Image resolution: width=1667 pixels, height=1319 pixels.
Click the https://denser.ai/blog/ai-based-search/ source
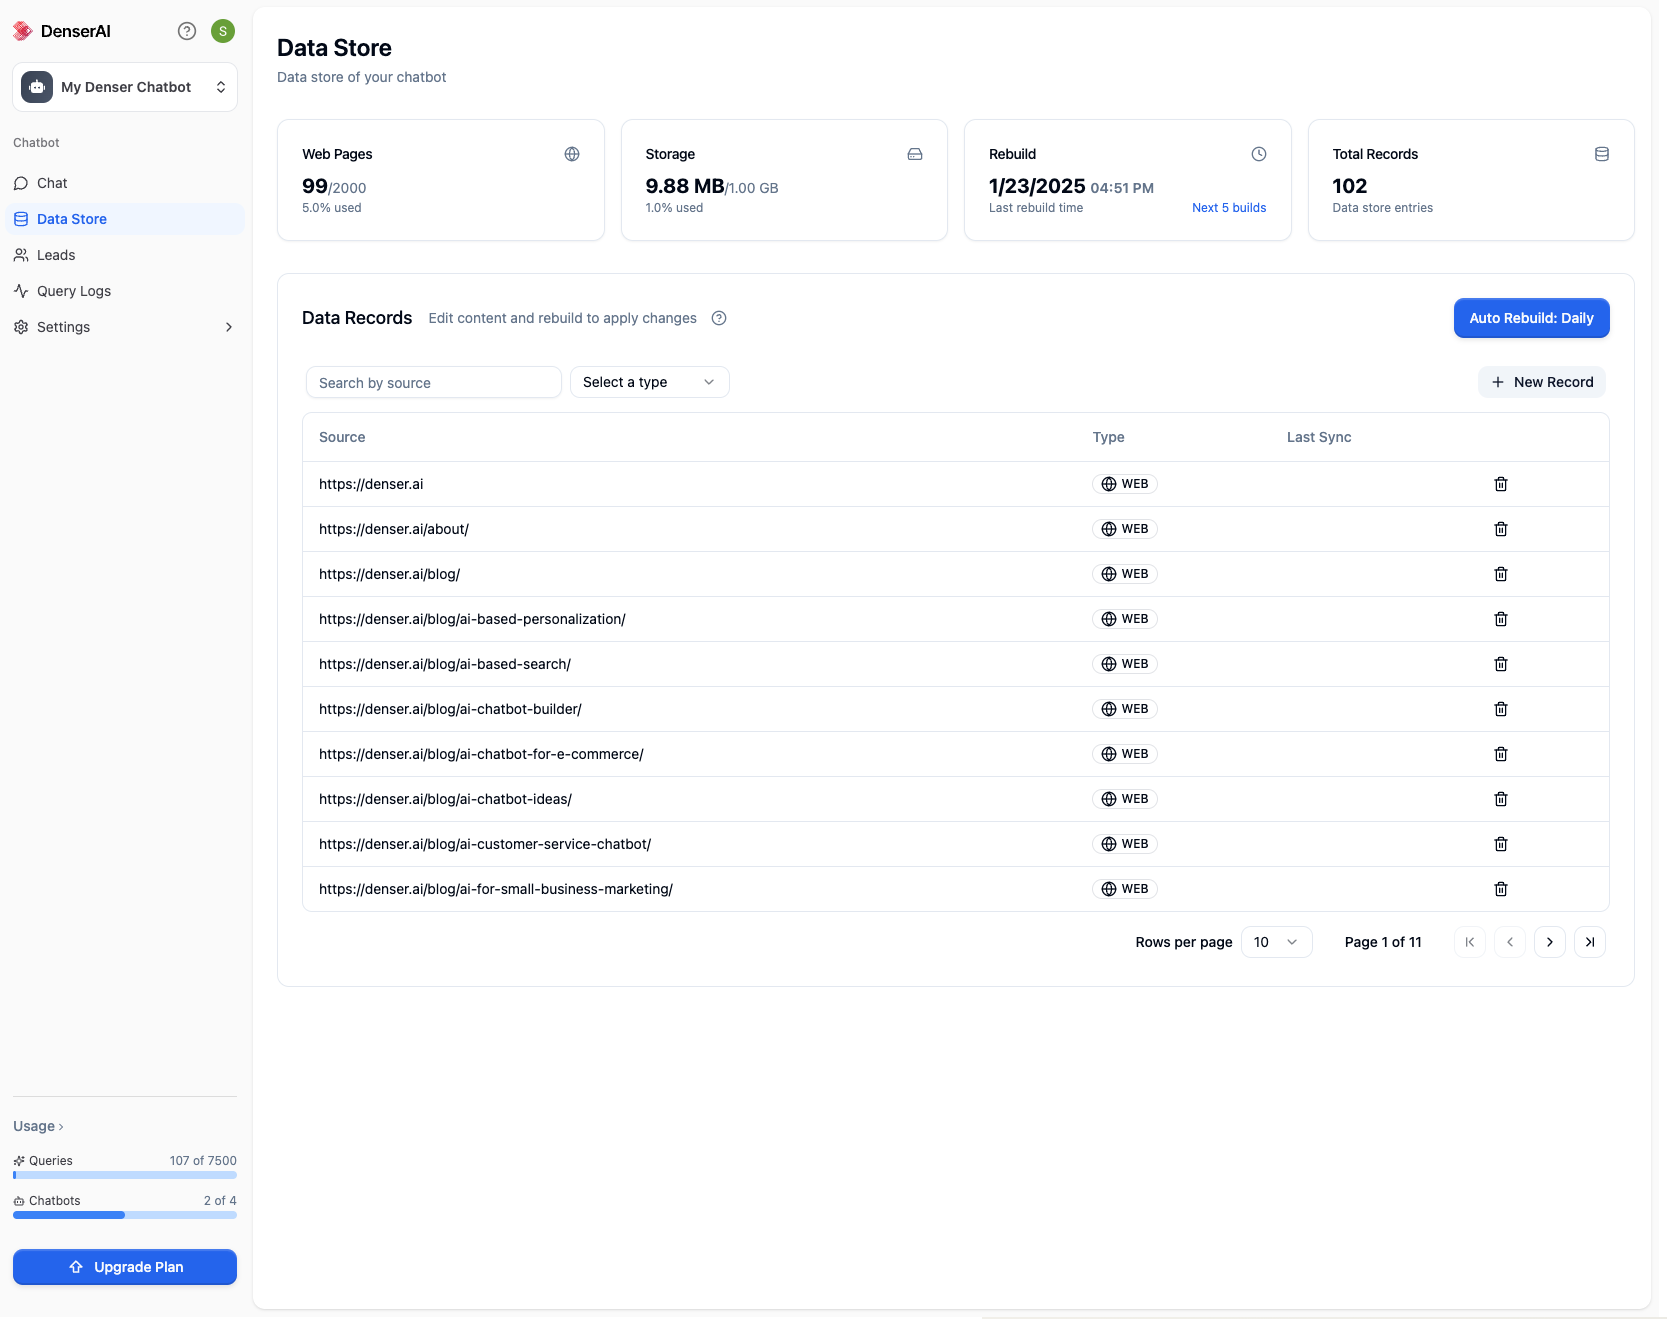[x=445, y=664]
